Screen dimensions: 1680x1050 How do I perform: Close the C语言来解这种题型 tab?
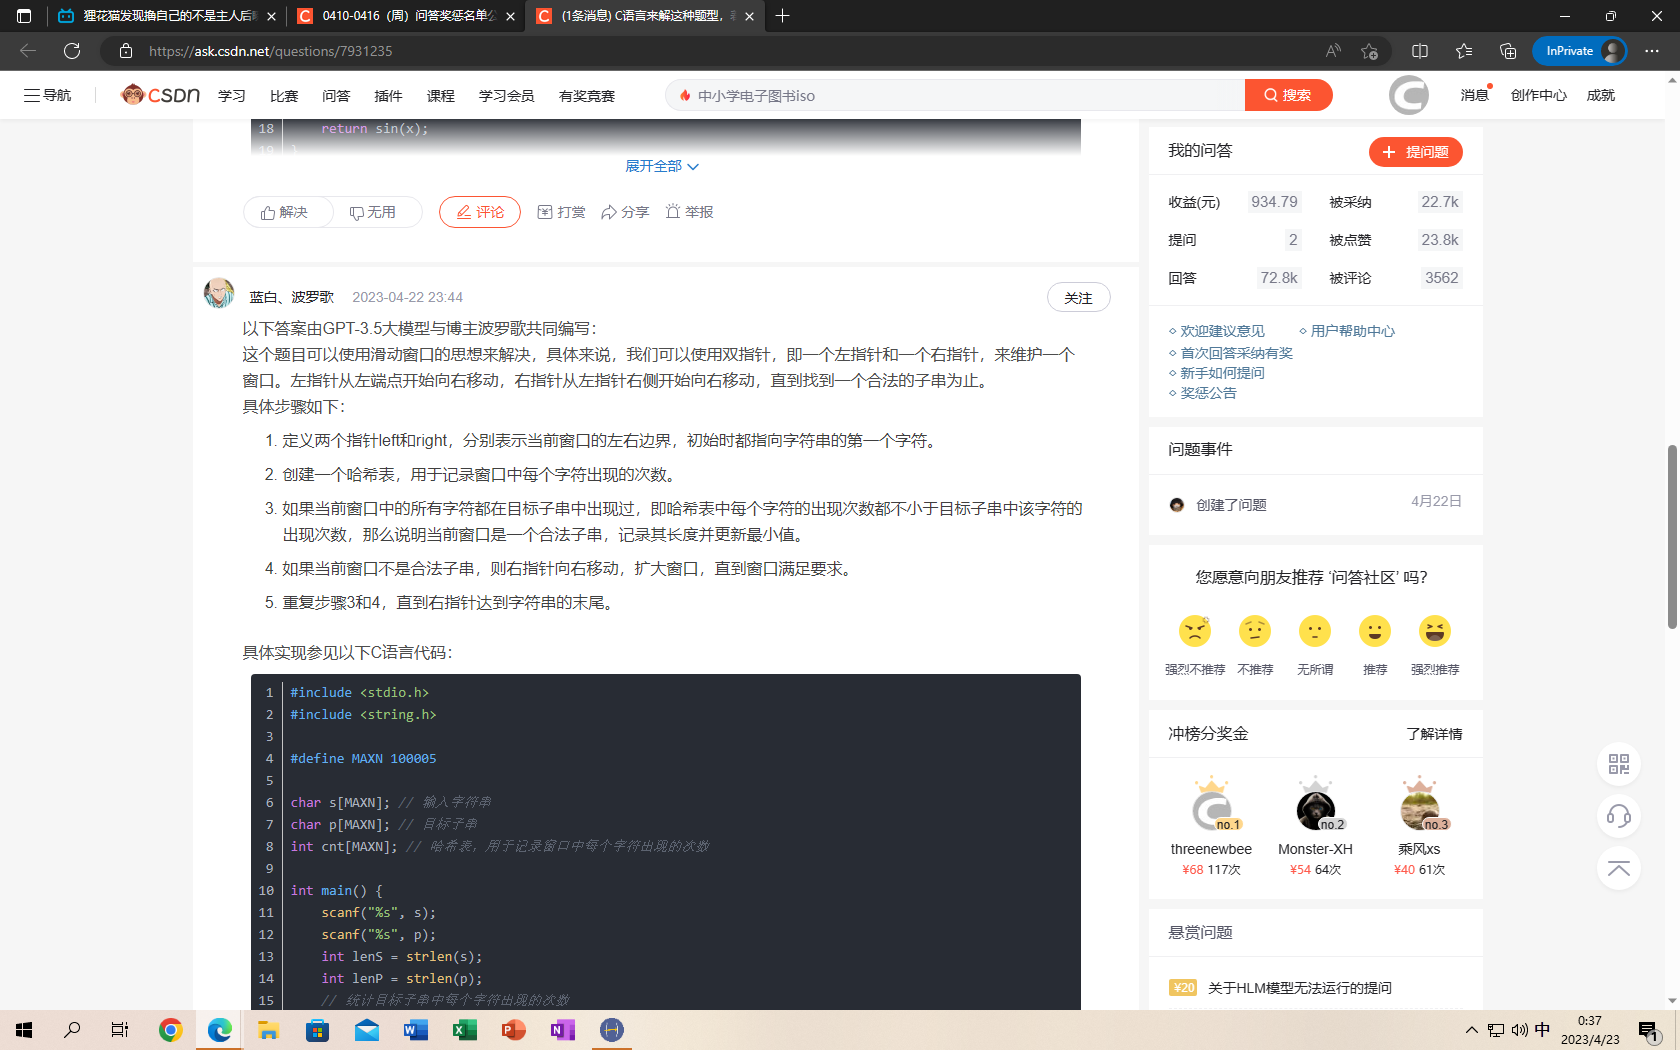(x=749, y=16)
